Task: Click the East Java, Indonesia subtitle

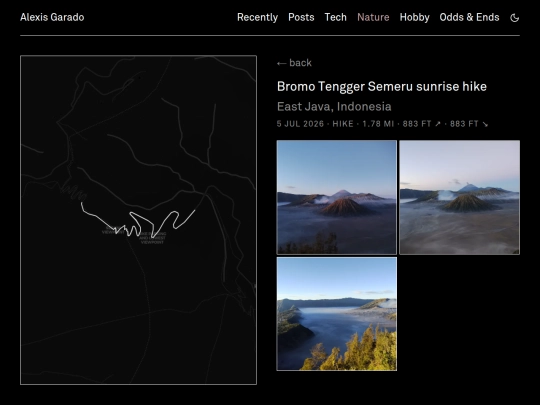Action: (x=334, y=107)
